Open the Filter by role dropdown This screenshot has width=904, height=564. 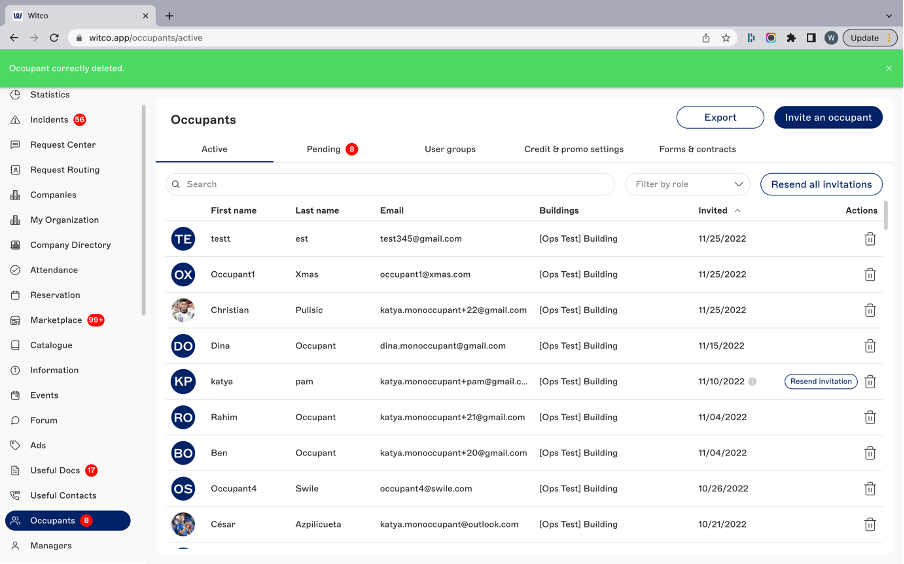(687, 185)
